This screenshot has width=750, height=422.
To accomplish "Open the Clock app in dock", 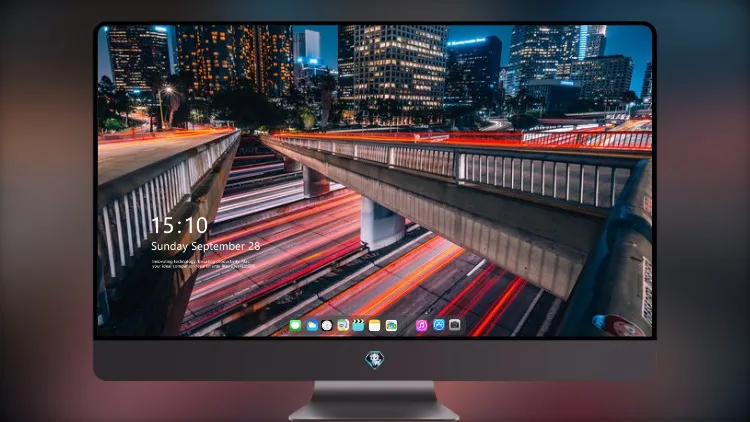I will pos(327,325).
